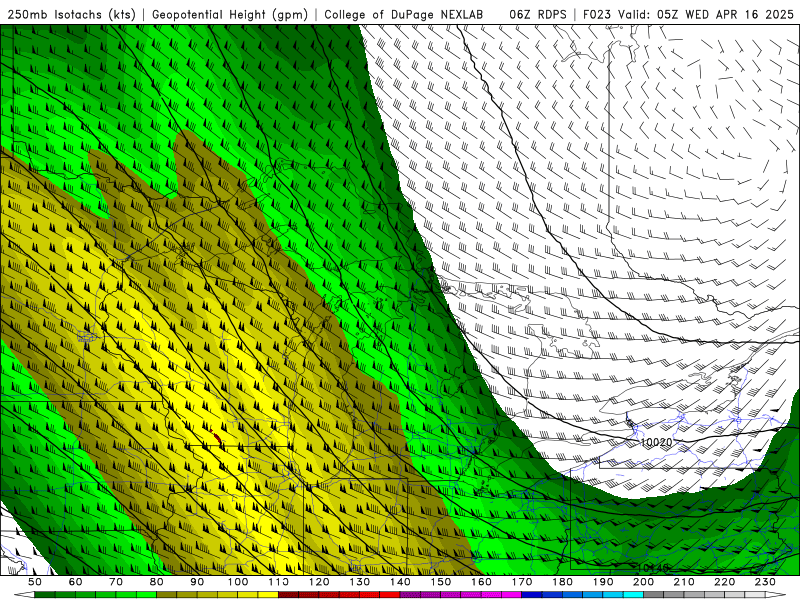Screen dimensions: 800x600
Task: Click the 90 value on the color scale
Action: (x=197, y=582)
